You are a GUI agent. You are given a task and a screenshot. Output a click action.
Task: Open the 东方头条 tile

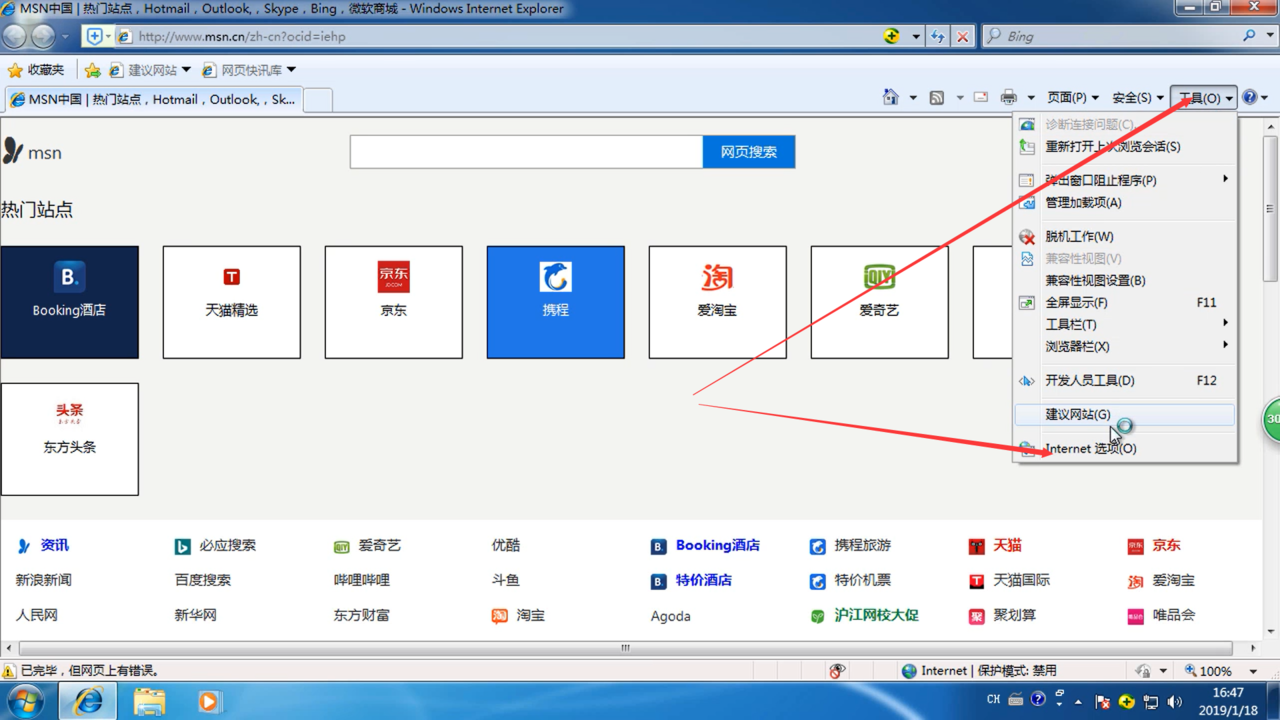click(70, 439)
